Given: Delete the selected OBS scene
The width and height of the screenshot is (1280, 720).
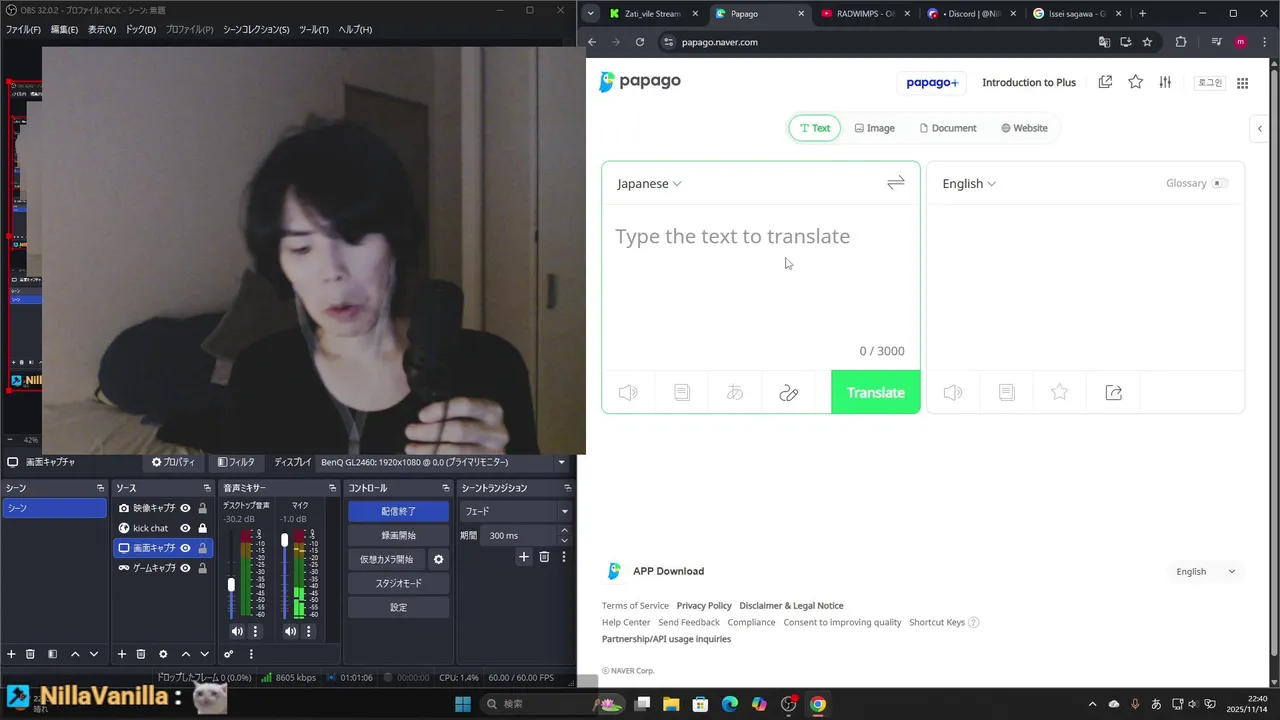Looking at the screenshot, I should tap(30, 654).
